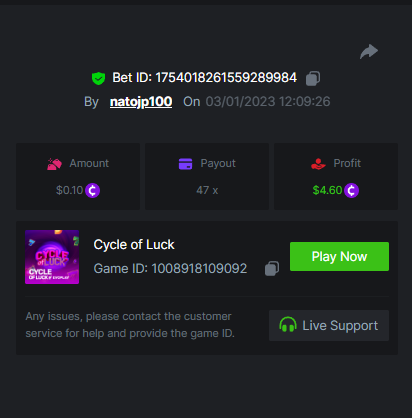
Task: Select the Bet ID number text
Action: click(x=226, y=78)
